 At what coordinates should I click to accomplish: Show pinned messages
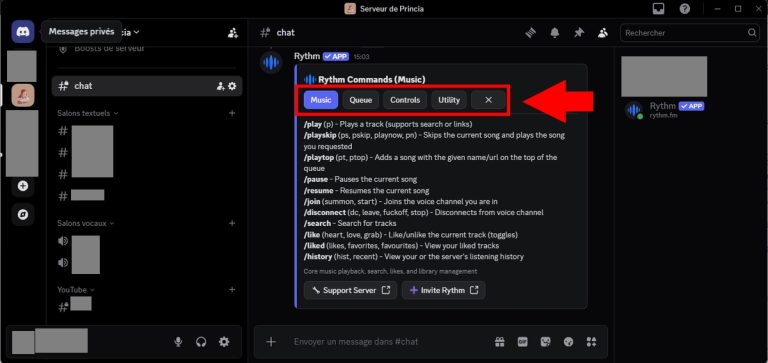coord(579,33)
